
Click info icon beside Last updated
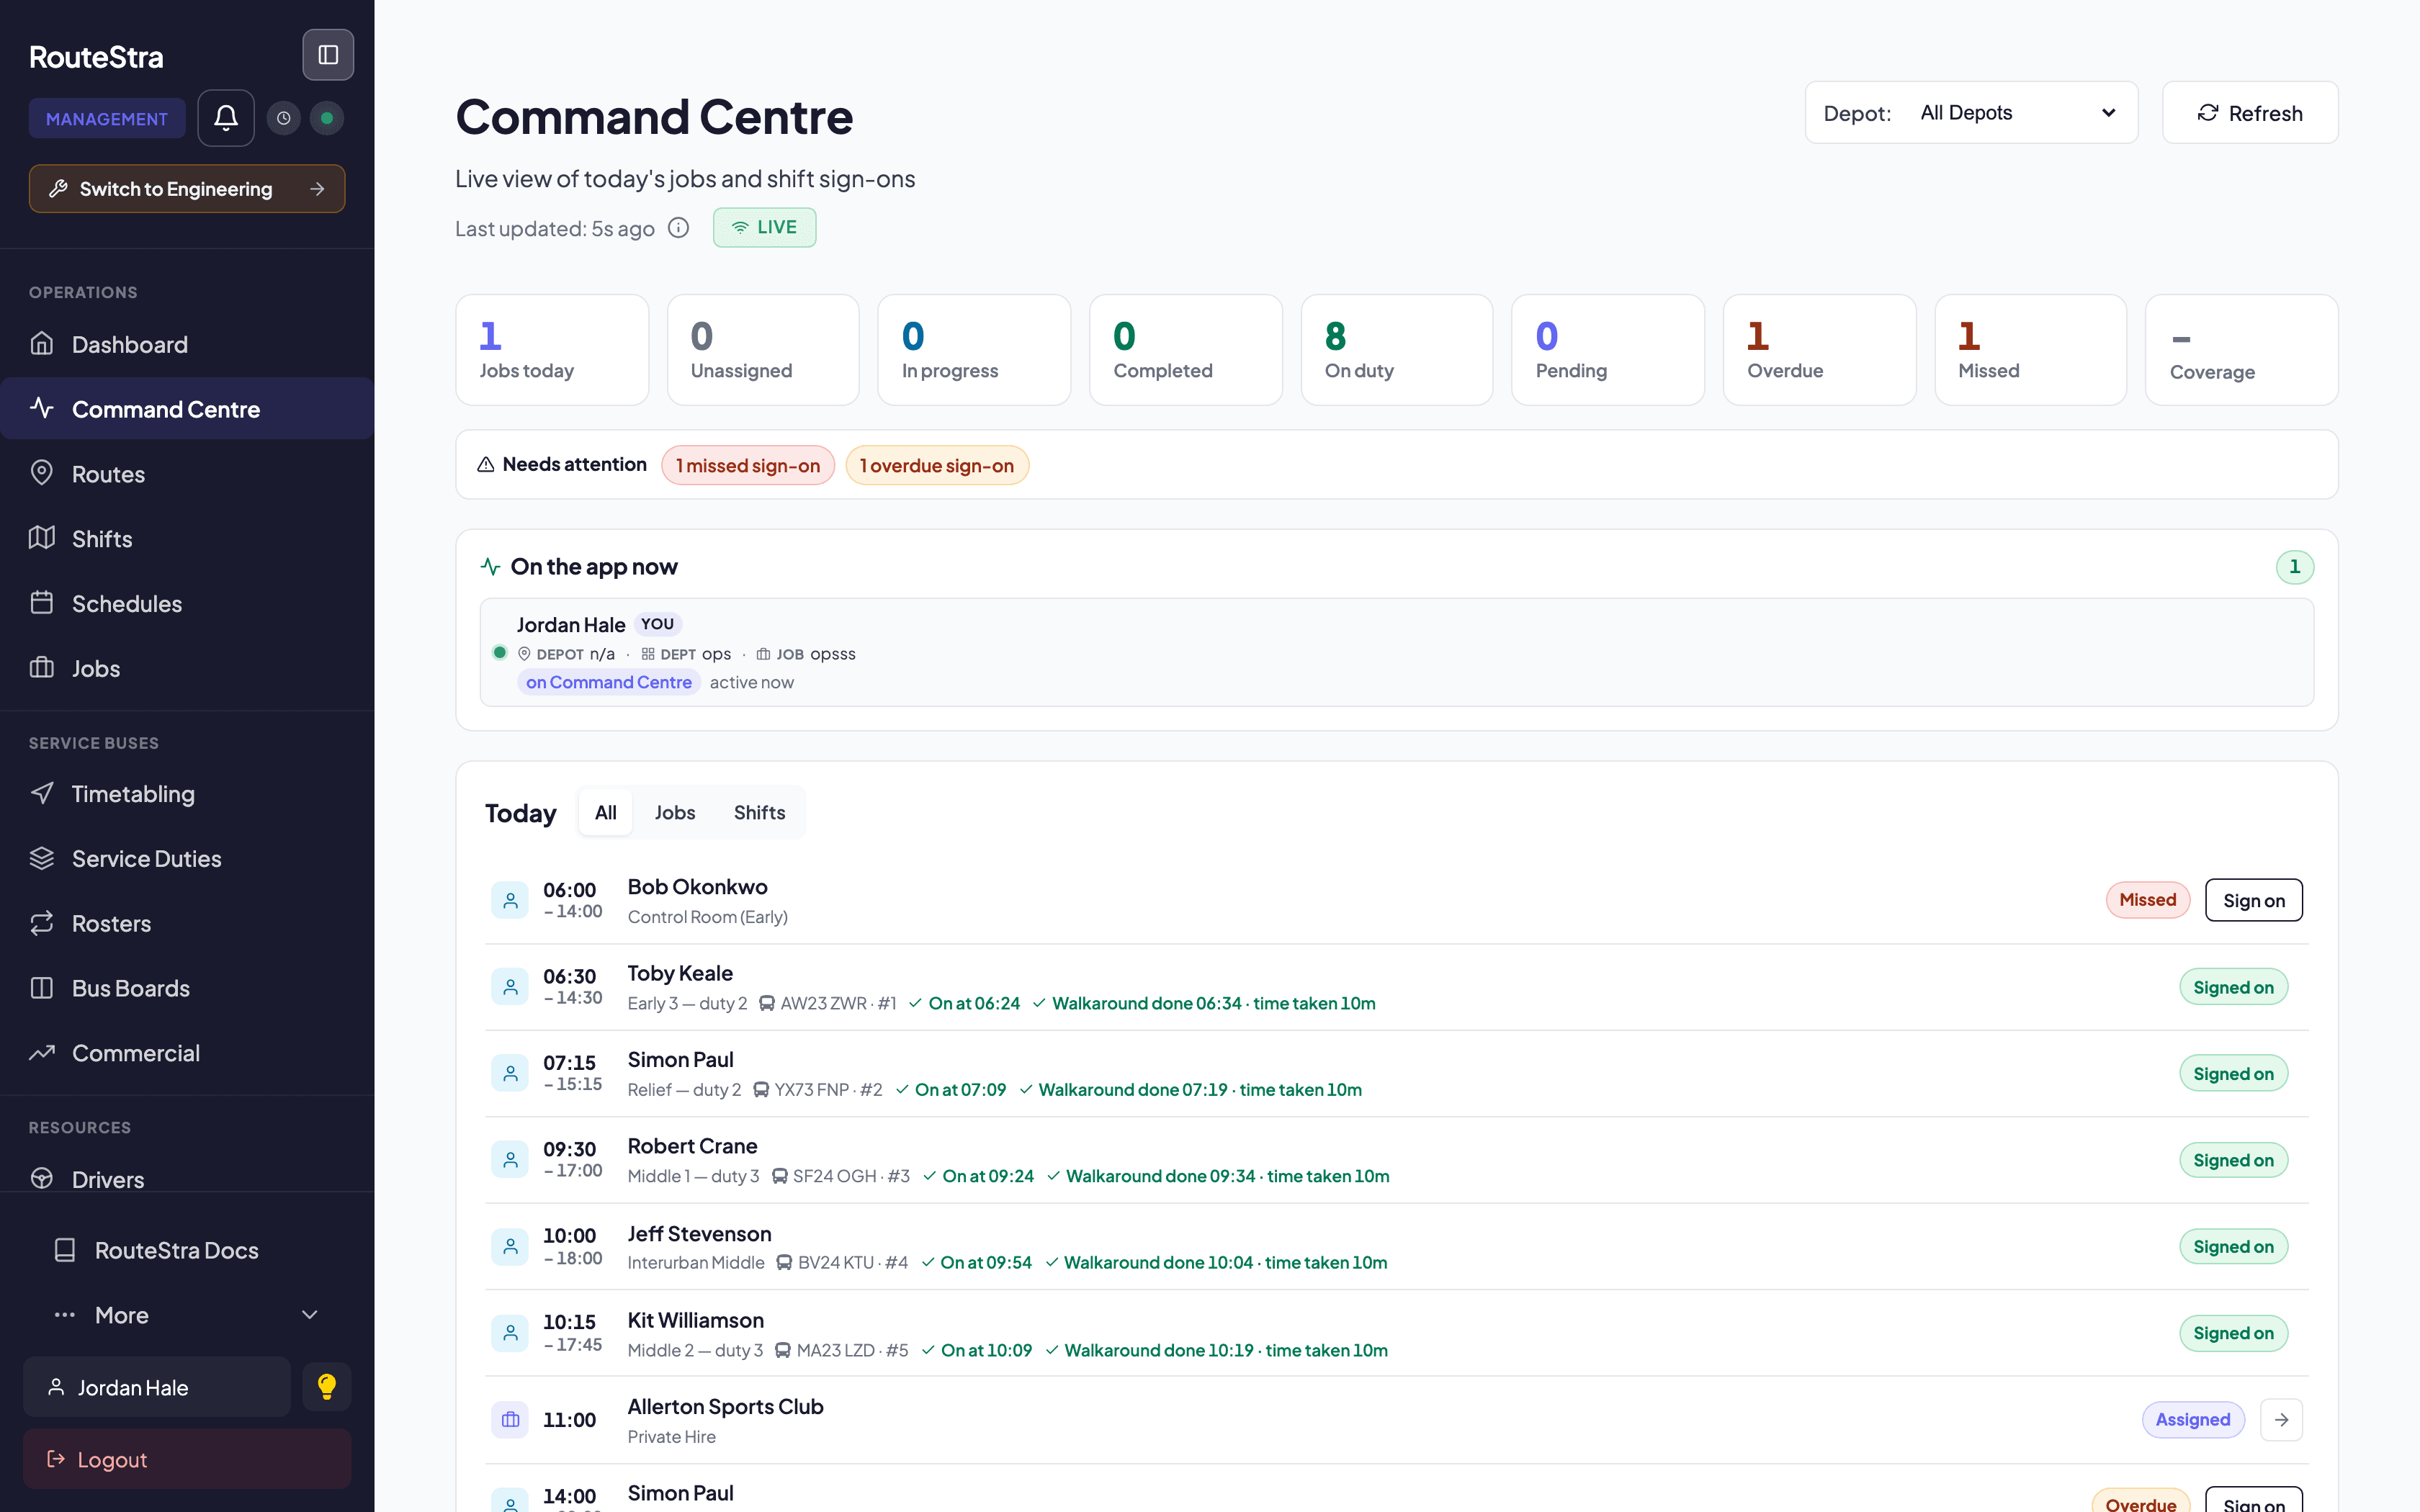tap(679, 228)
